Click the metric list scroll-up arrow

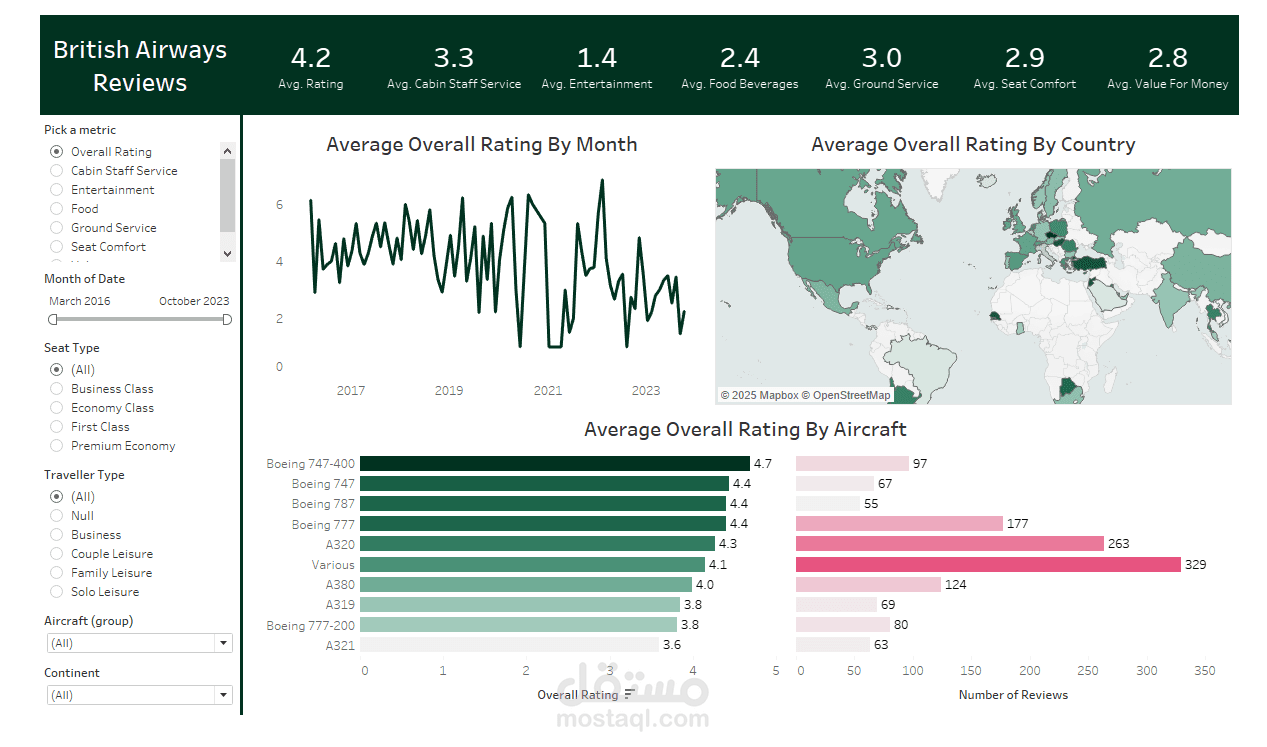click(x=227, y=151)
